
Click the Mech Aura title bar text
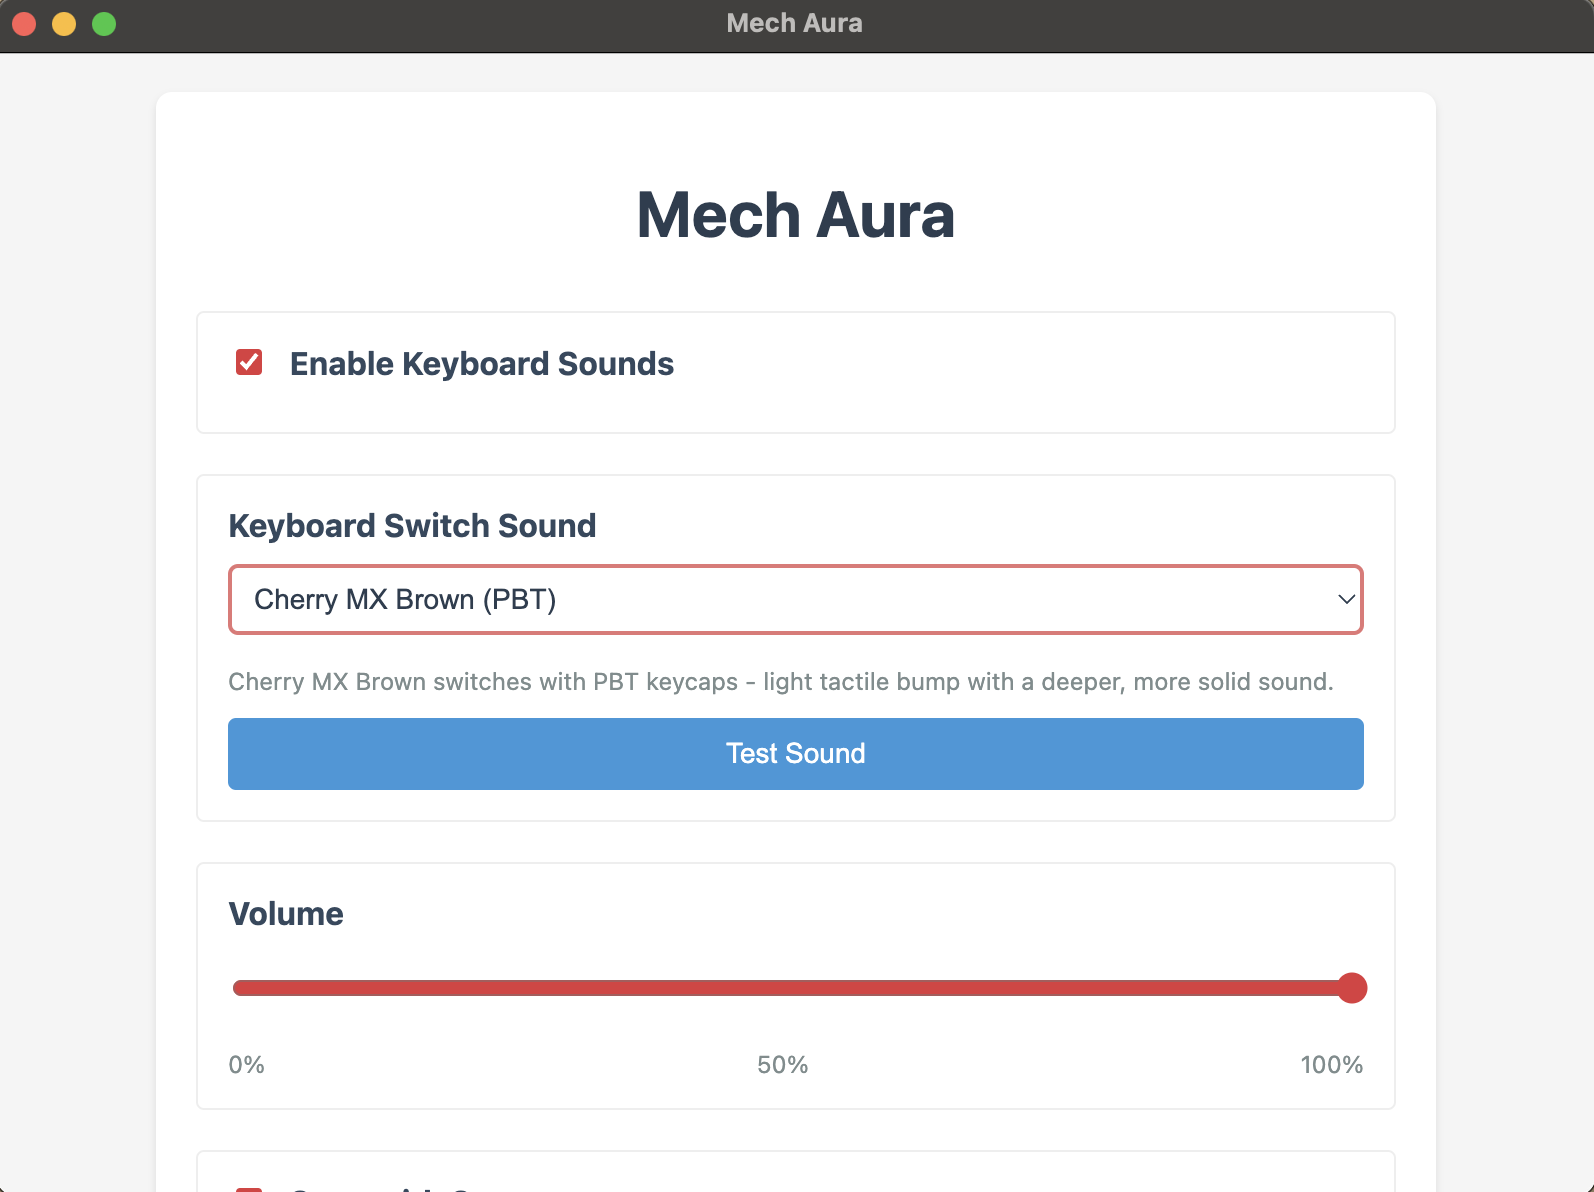[795, 23]
